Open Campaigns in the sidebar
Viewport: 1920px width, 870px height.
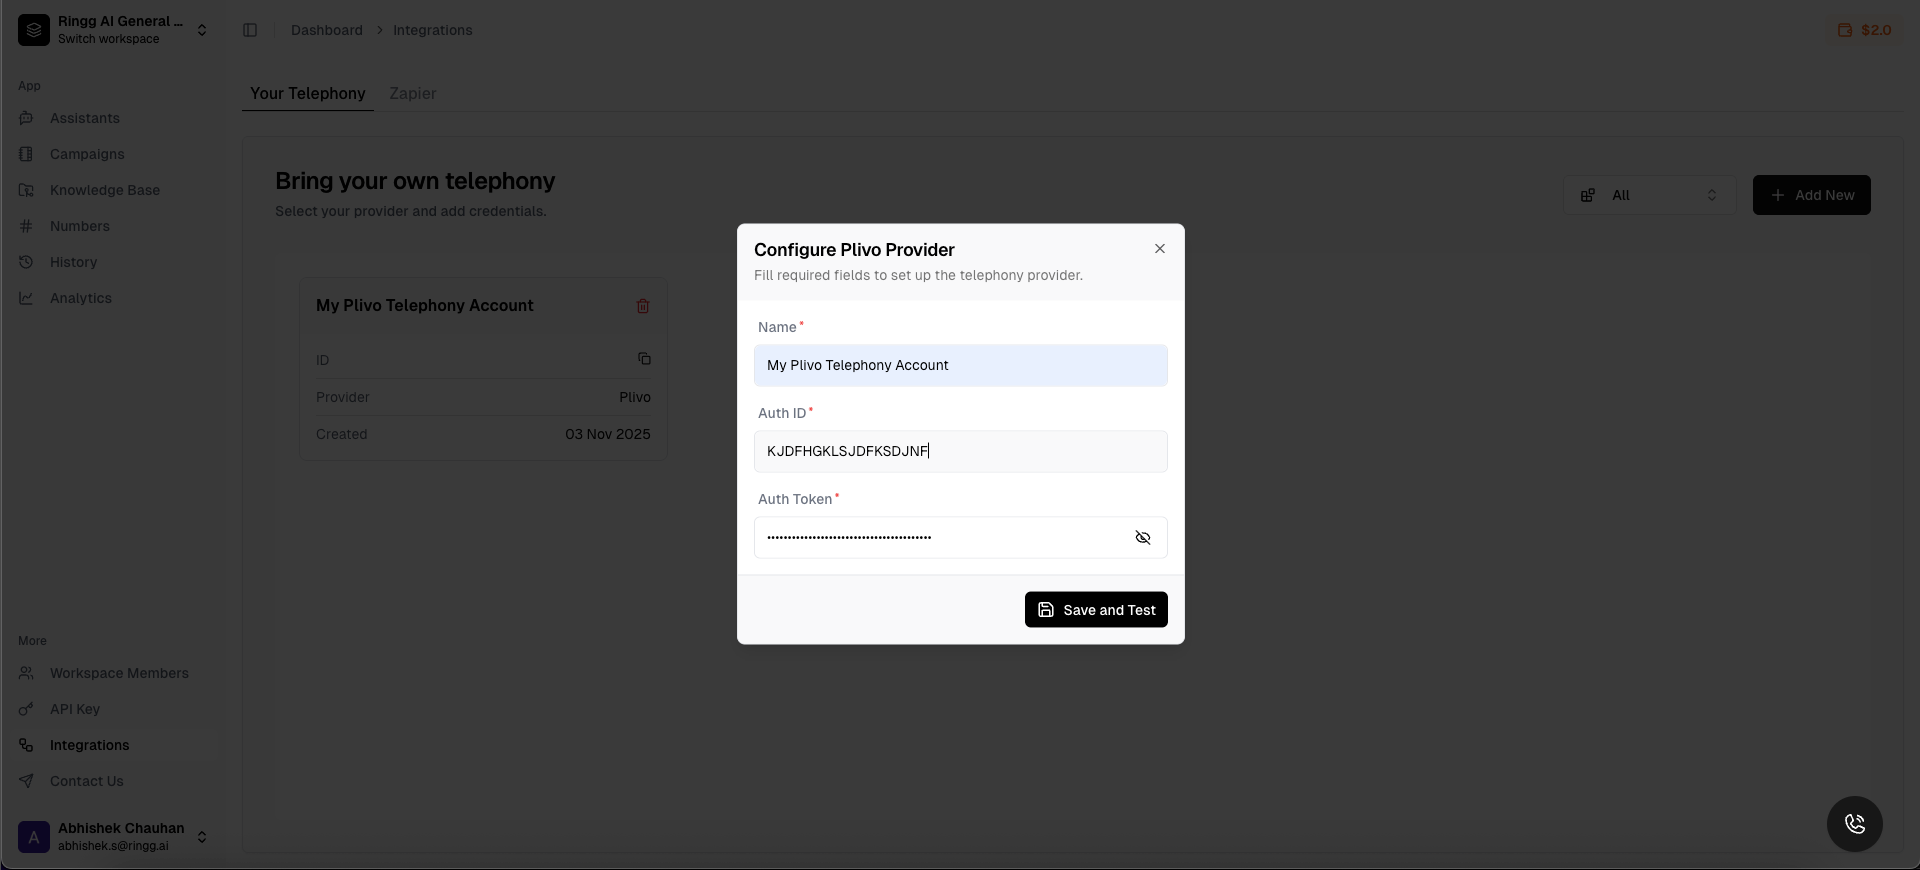click(x=87, y=154)
